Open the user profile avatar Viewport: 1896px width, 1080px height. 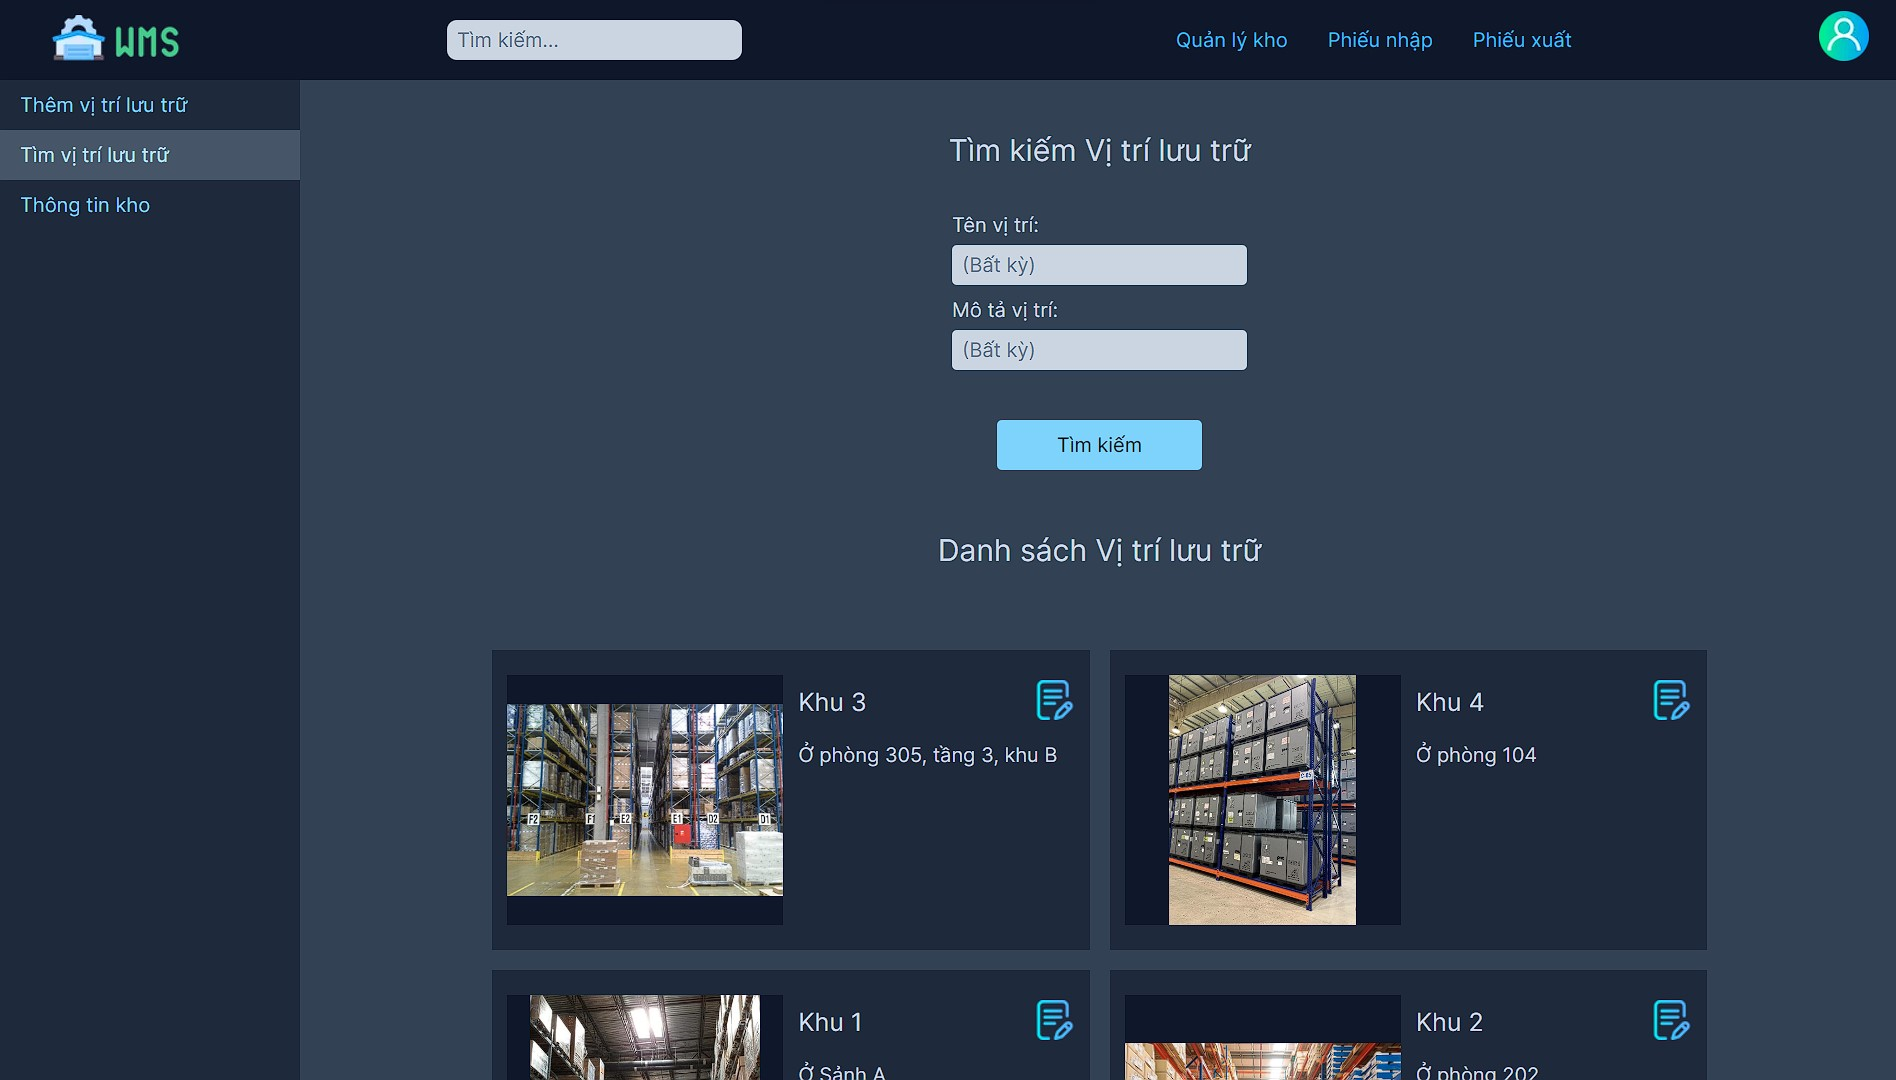[1843, 36]
